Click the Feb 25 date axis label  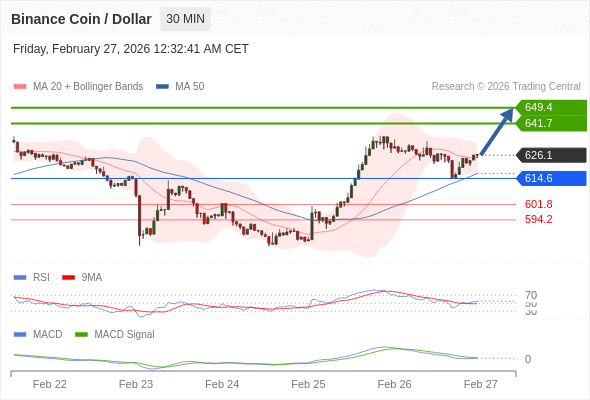point(308,384)
